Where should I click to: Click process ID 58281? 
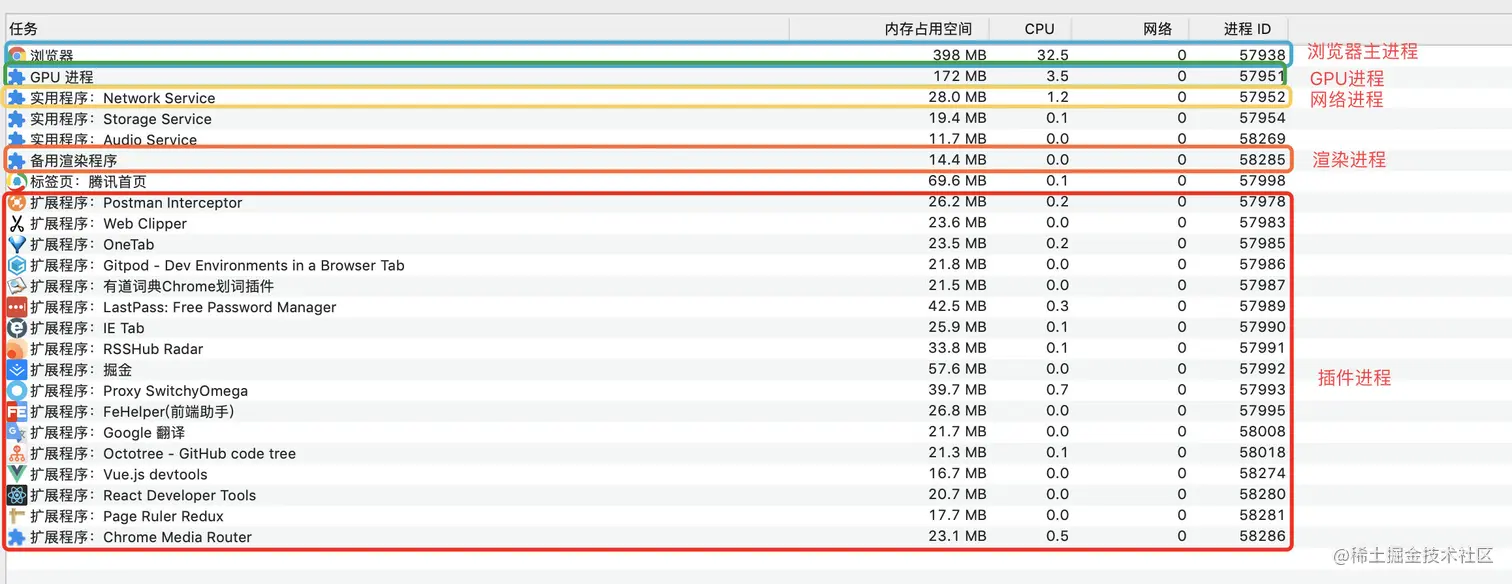click(1262, 517)
